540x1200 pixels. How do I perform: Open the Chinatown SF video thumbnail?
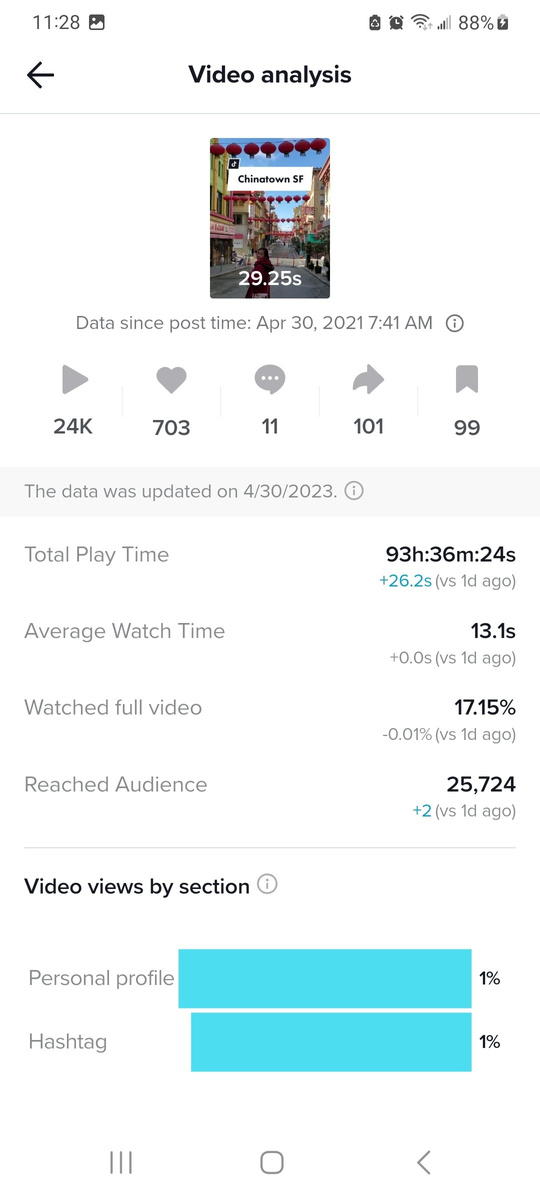[x=270, y=218]
